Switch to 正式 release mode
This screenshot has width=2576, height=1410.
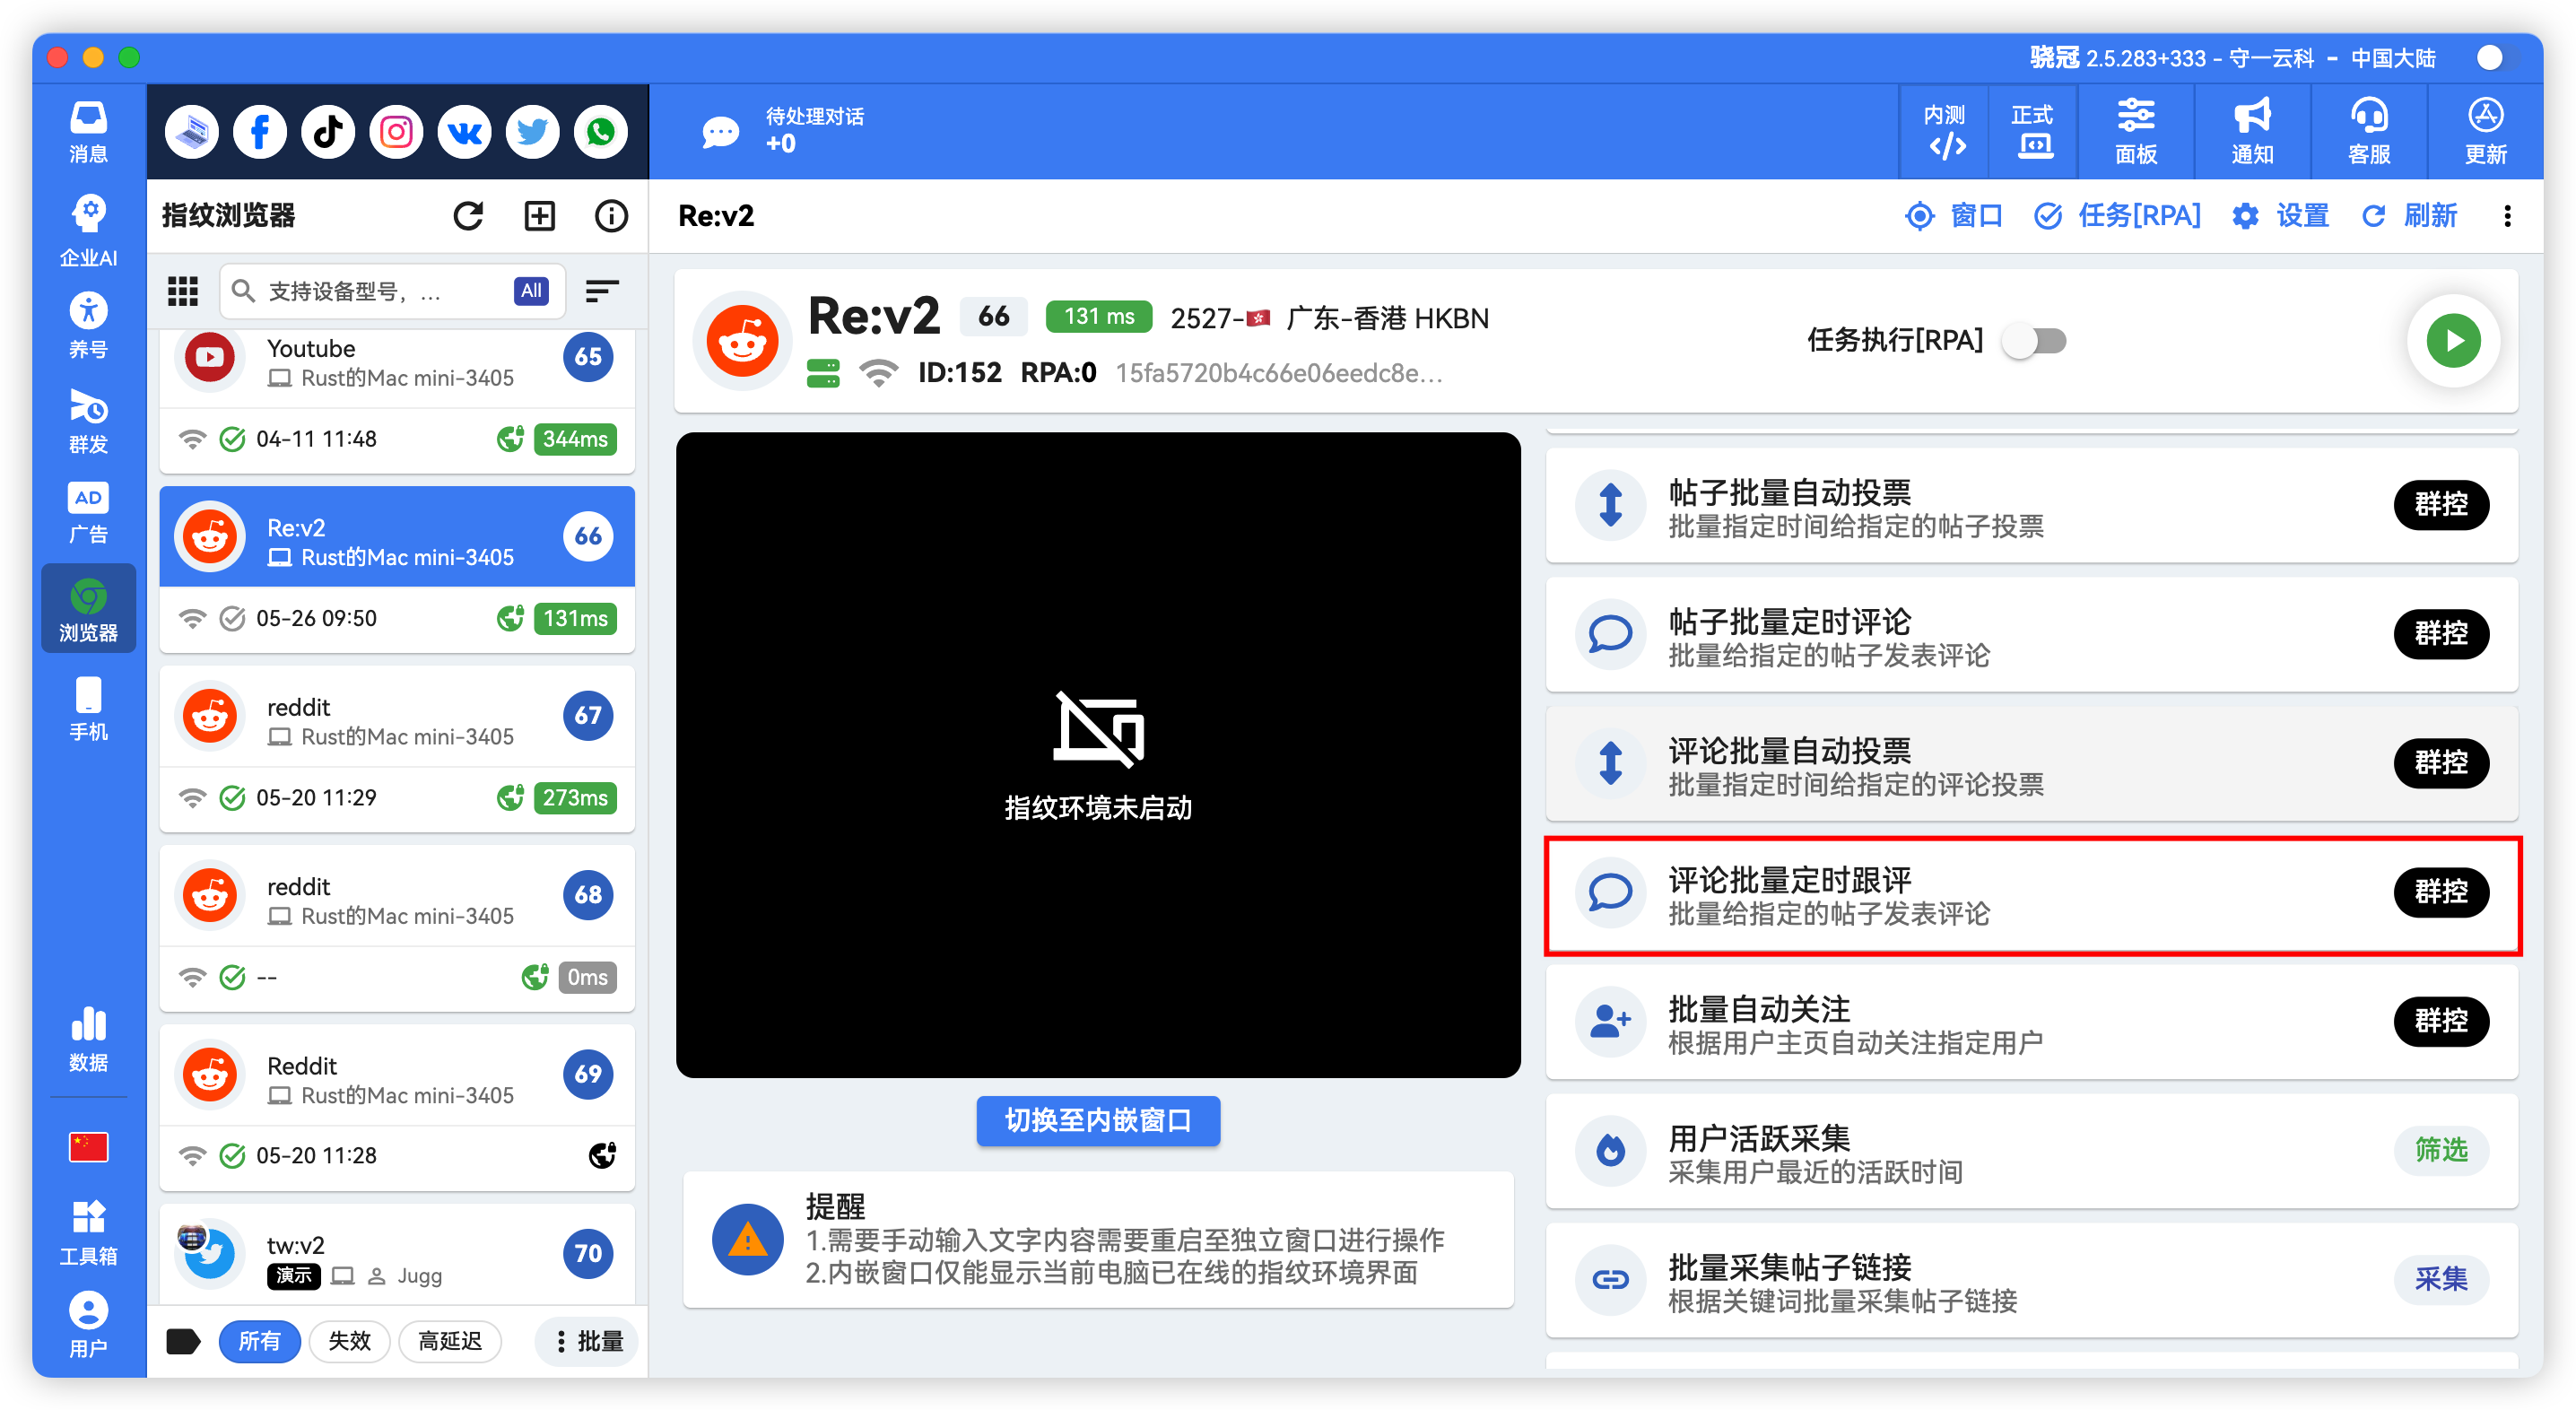click(2033, 132)
